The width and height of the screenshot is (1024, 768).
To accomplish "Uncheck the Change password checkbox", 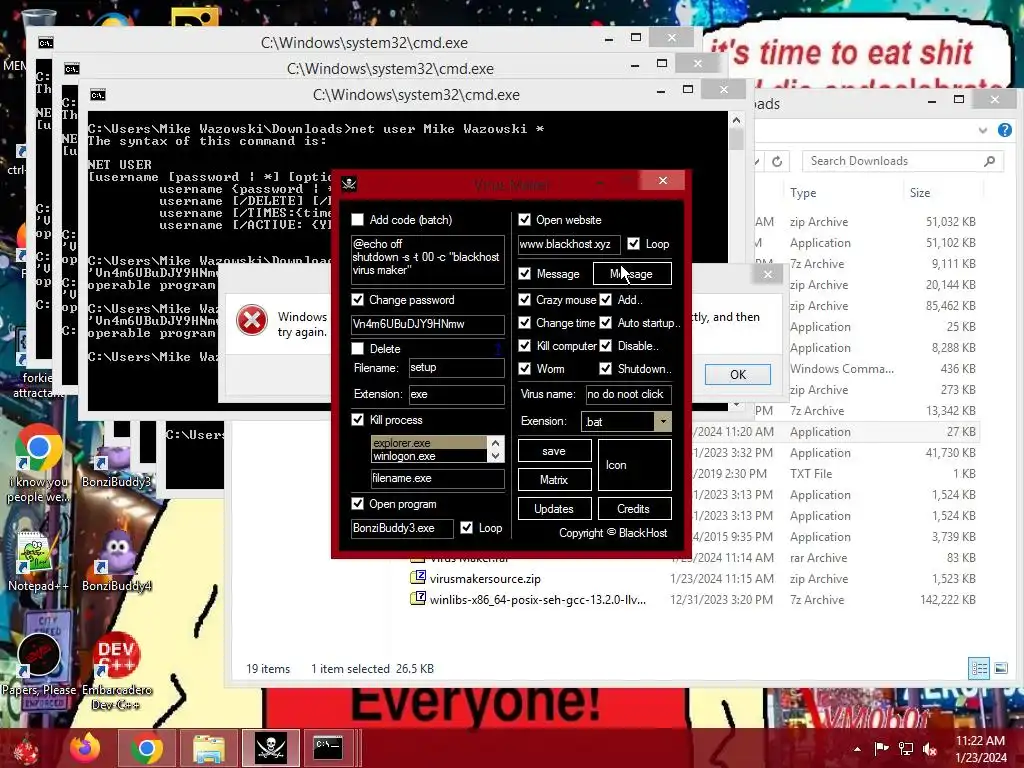I will (x=357, y=300).
